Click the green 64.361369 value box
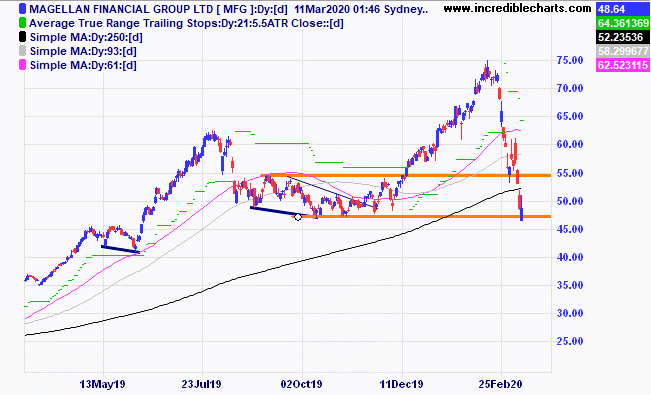Image resolution: width=651 pixels, height=395 pixels. pos(622,23)
